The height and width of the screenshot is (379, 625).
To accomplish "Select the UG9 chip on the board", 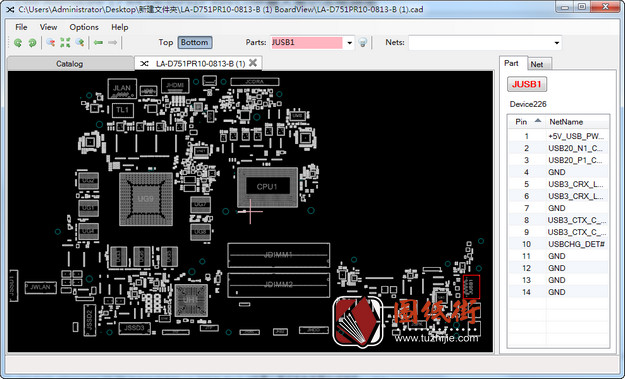I will pyautogui.click(x=146, y=198).
